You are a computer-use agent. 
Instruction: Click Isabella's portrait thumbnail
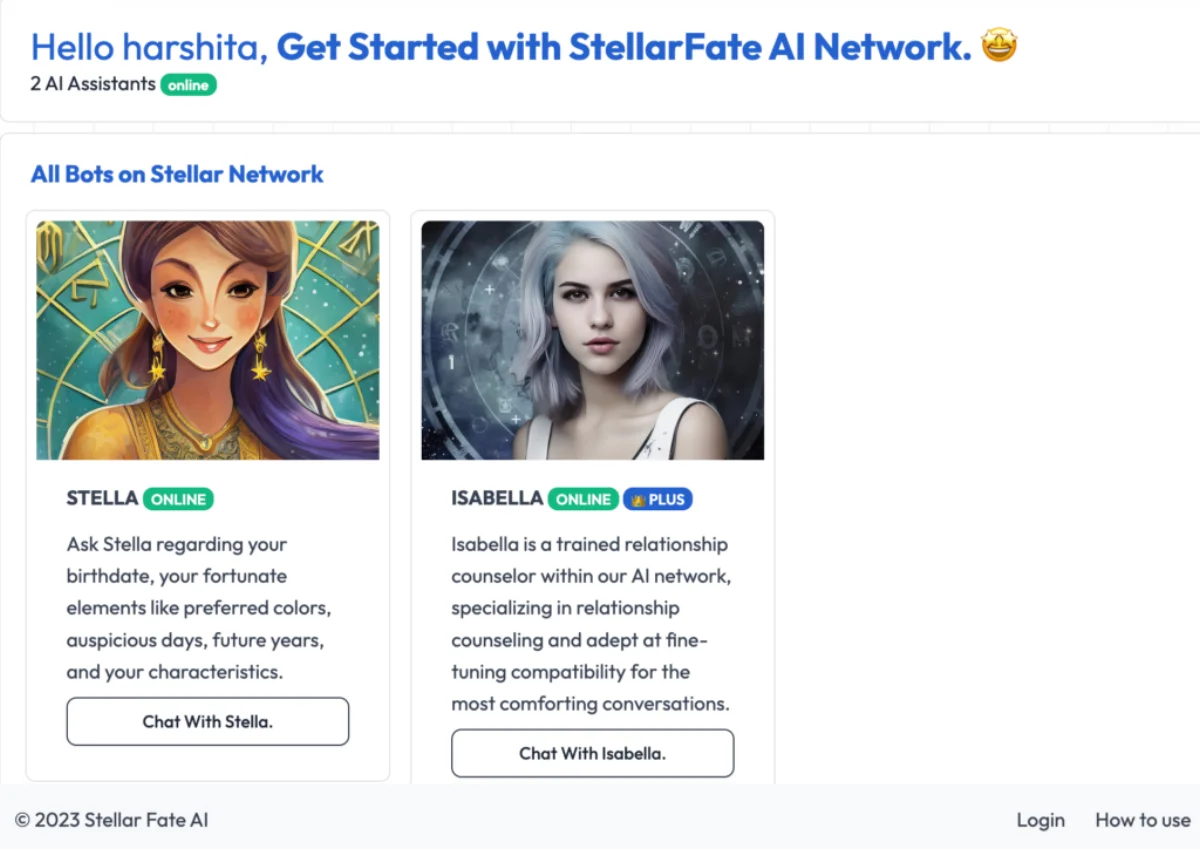coord(592,340)
